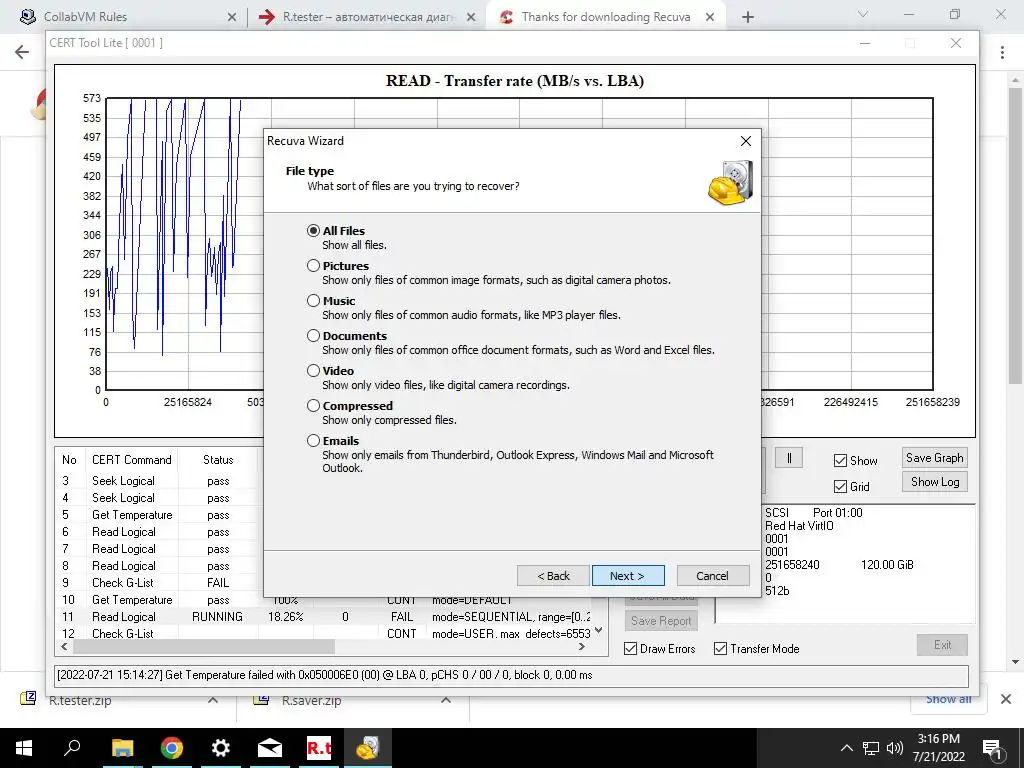Choose the Documents file type
Screen dimensions: 1024x768
[x=313, y=336]
